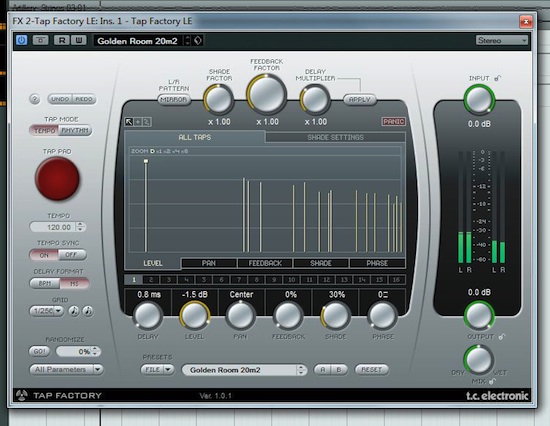The width and height of the screenshot is (550, 426).
Task: Select the PAN view tab
Action: click(209, 263)
